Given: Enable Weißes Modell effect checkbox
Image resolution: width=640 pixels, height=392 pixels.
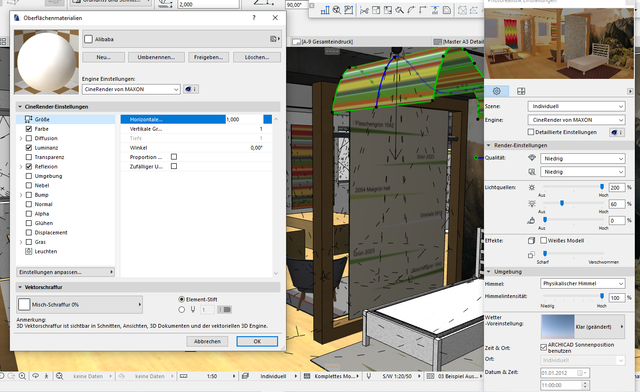Looking at the screenshot, I should pyautogui.click(x=543, y=241).
